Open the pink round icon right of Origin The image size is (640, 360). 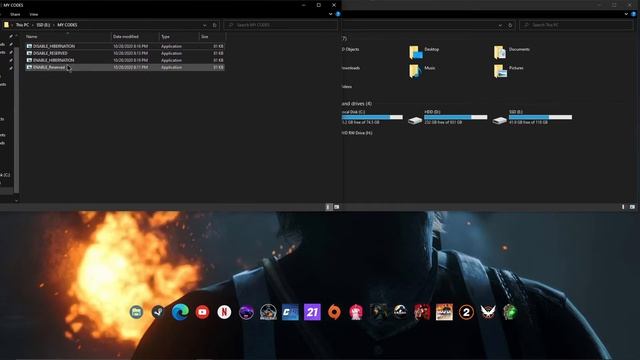click(356, 312)
